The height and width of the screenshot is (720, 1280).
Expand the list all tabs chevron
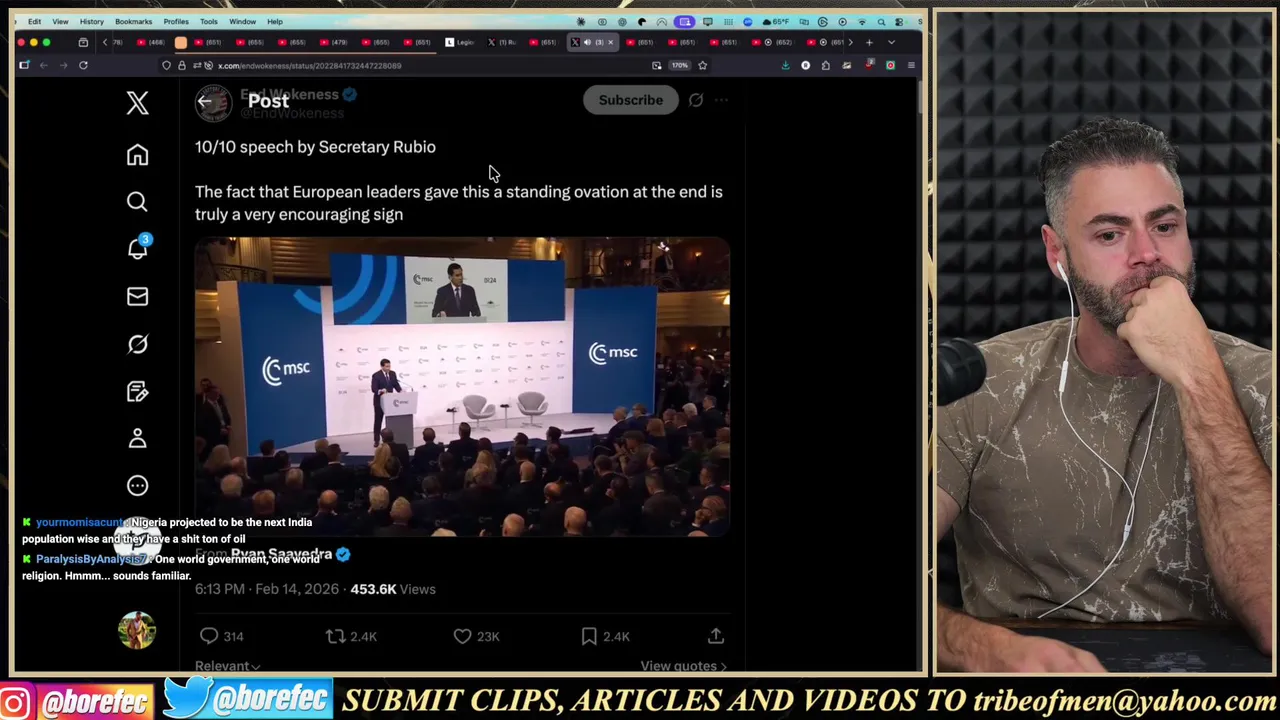[x=891, y=42]
